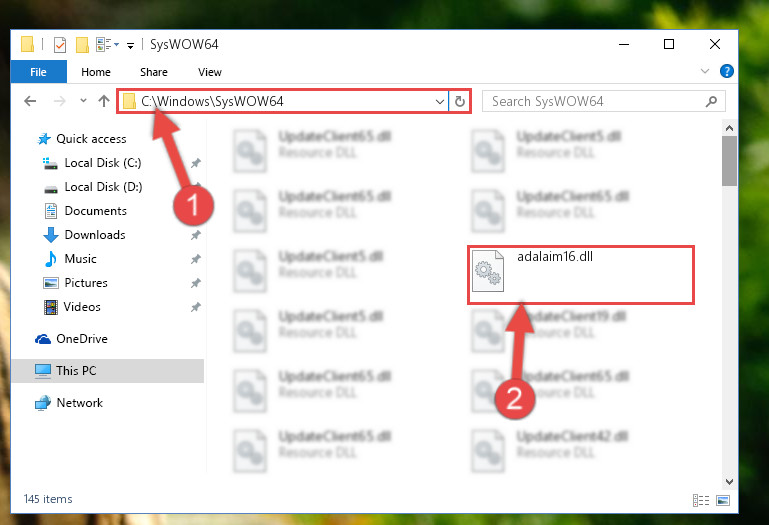769x525 pixels.
Task: Open the Share ribbon tab
Action: 154,72
